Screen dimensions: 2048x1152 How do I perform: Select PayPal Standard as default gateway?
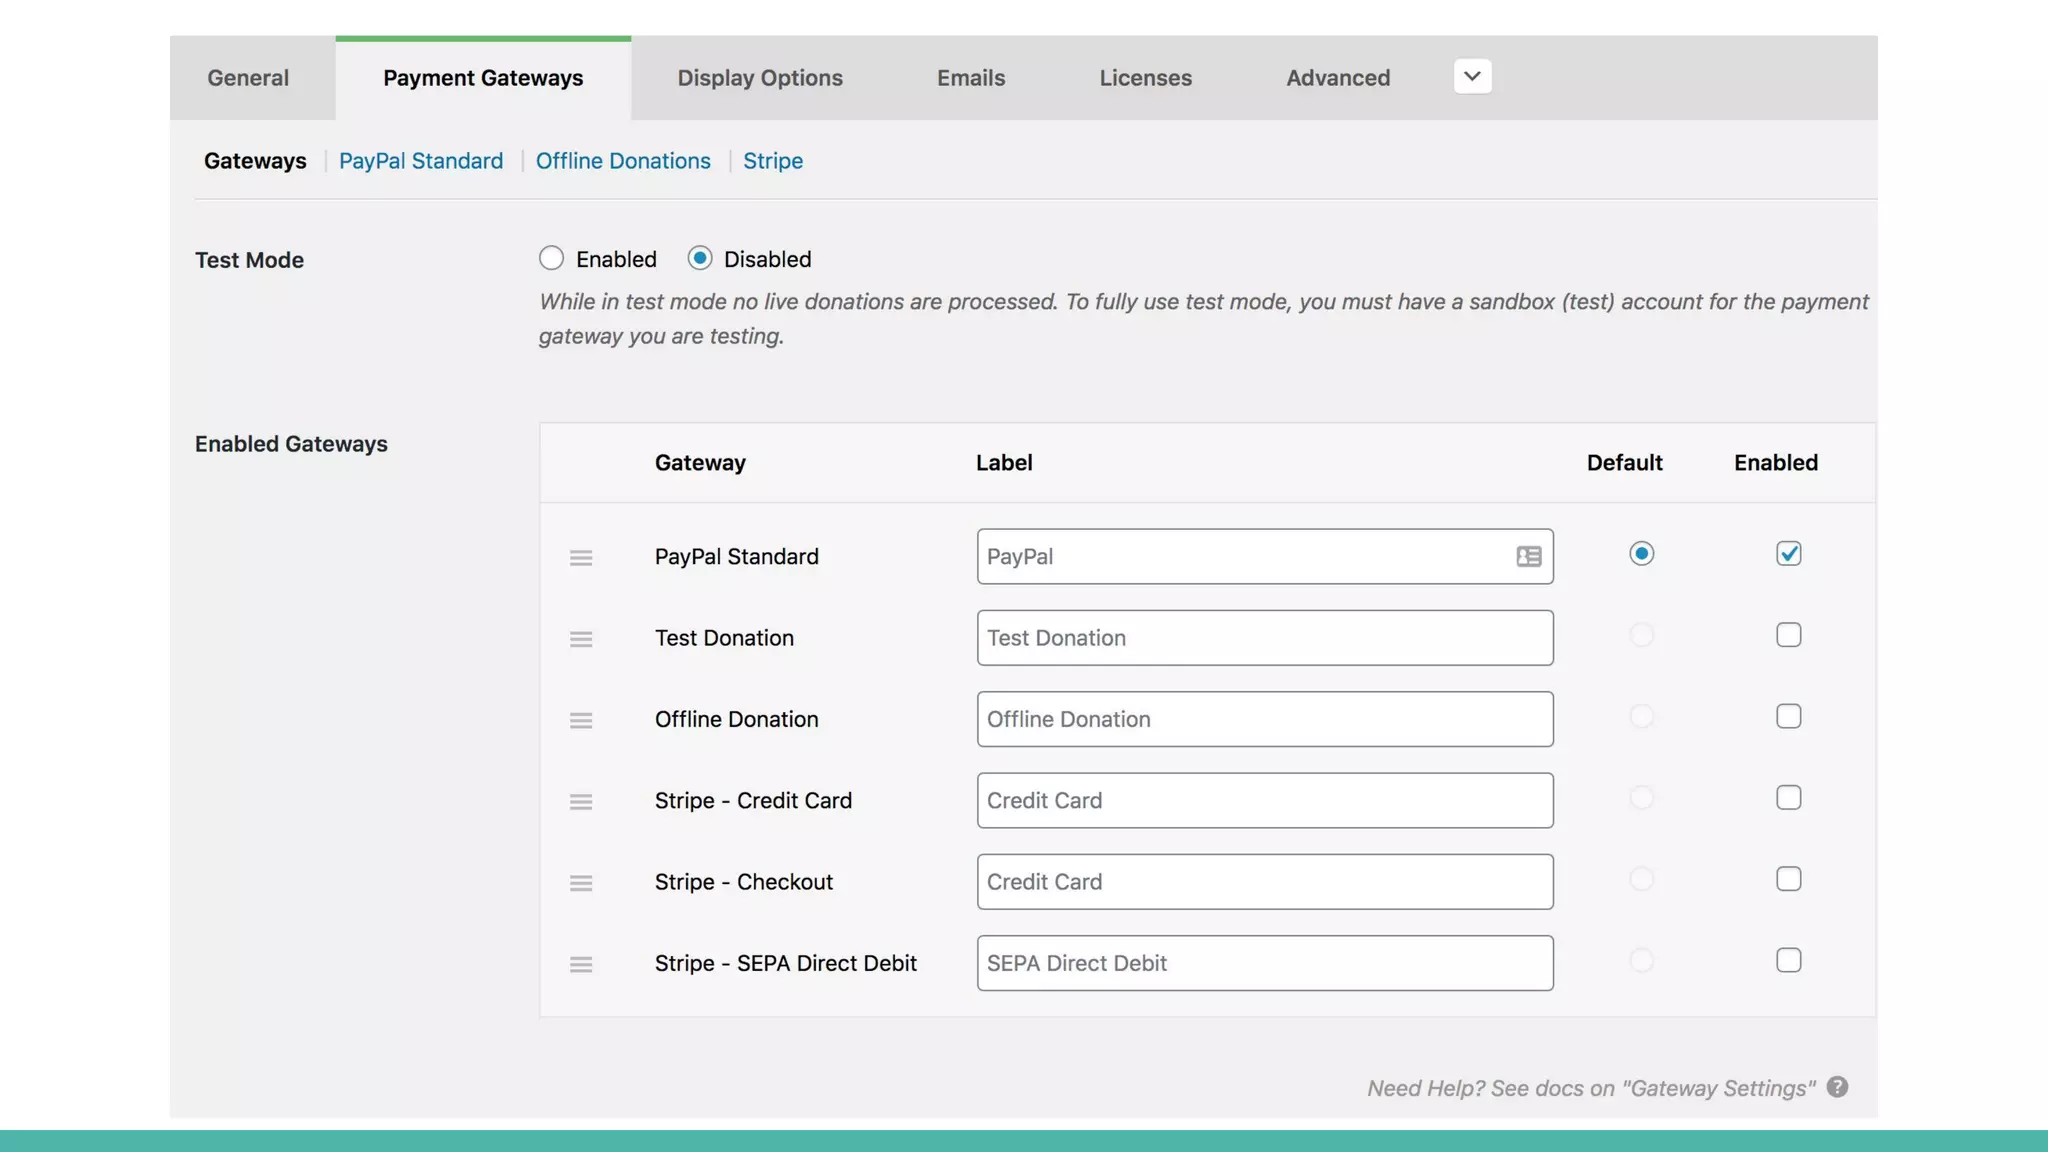(1641, 554)
